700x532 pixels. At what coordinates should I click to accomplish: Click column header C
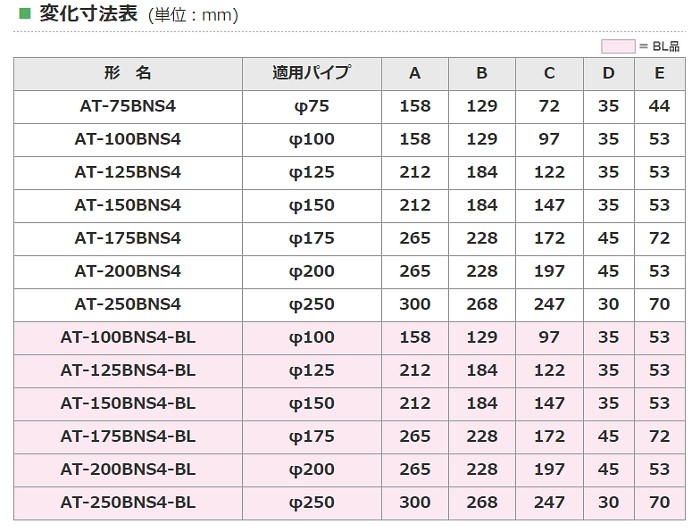click(x=550, y=73)
